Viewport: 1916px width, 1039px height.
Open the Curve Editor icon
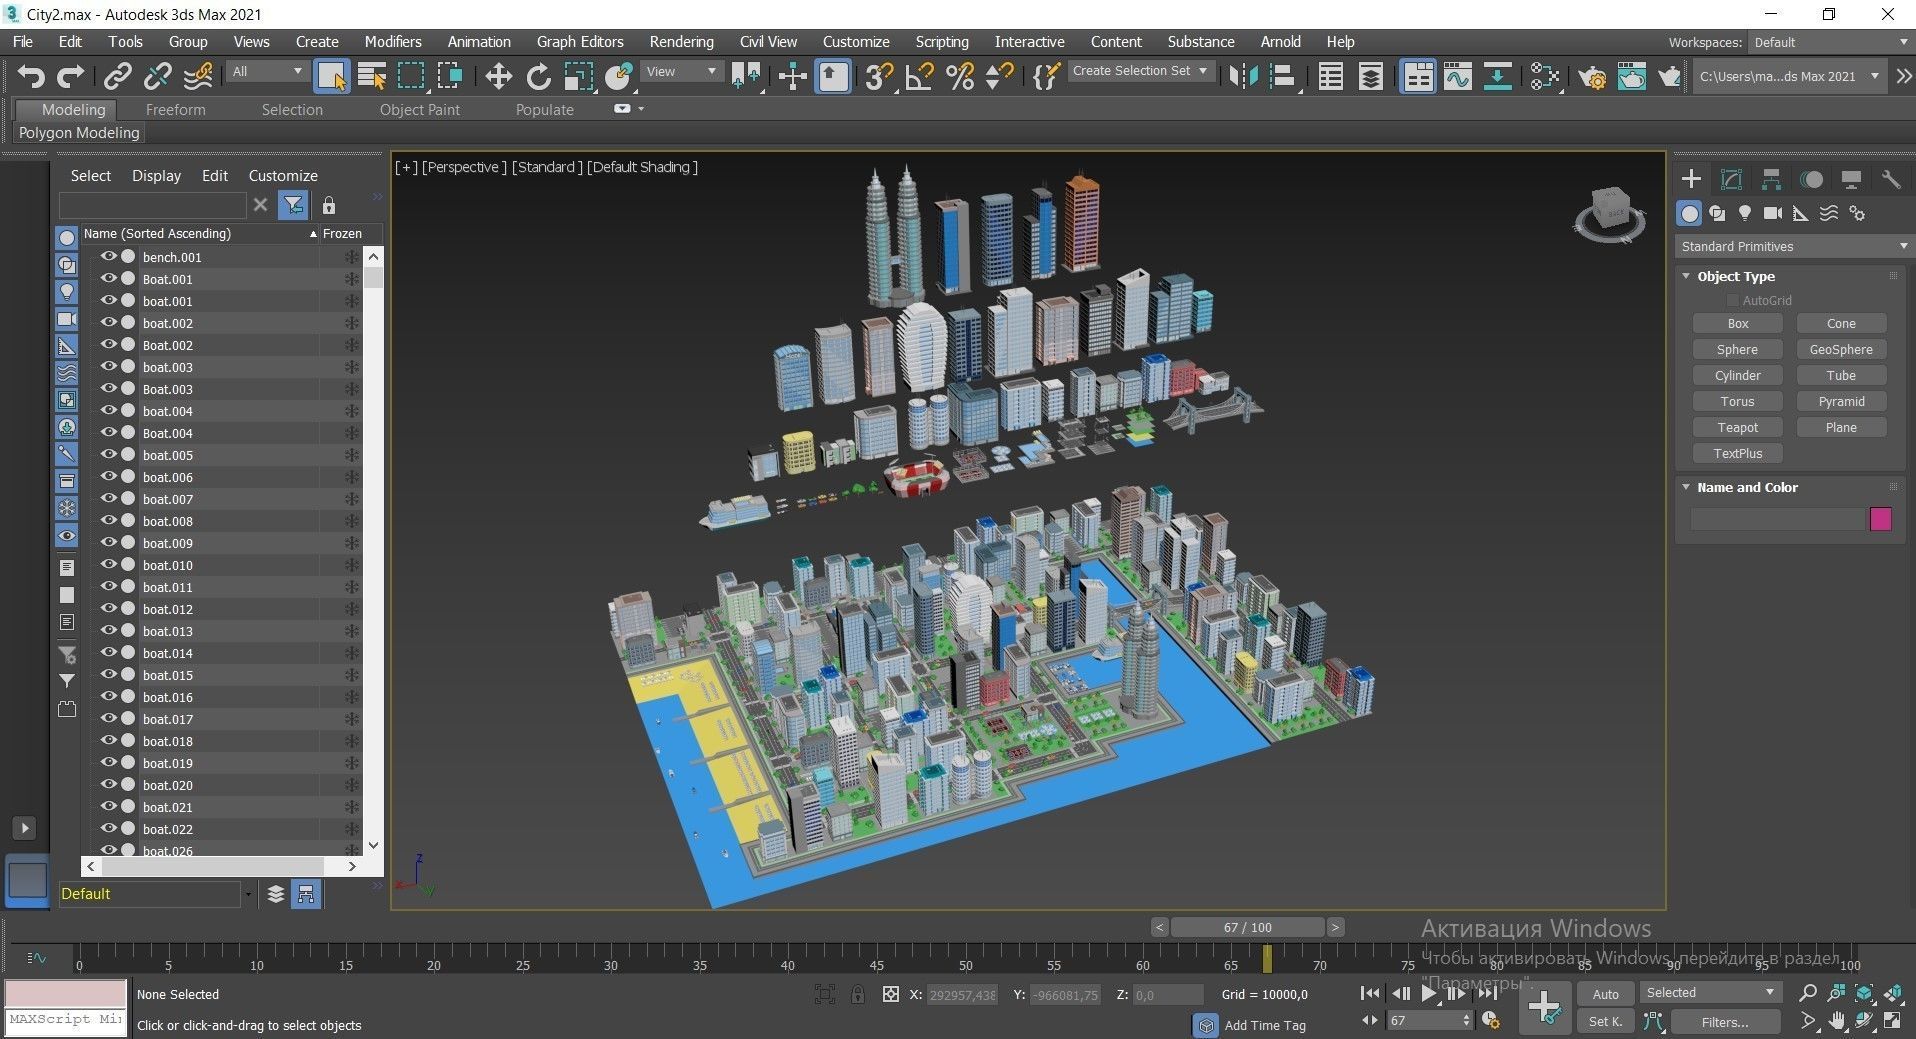(x=1458, y=76)
